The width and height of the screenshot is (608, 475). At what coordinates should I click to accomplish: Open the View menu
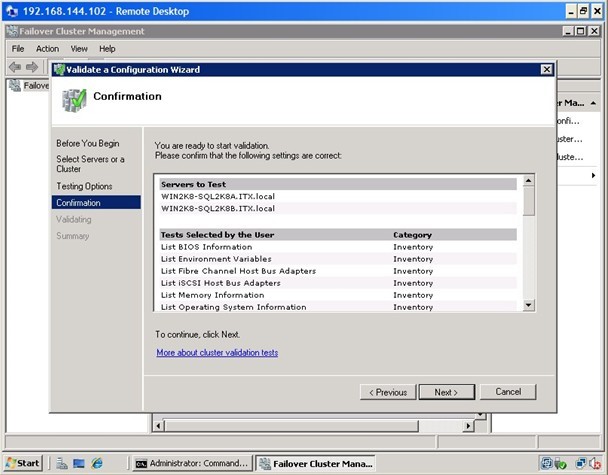[79, 49]
